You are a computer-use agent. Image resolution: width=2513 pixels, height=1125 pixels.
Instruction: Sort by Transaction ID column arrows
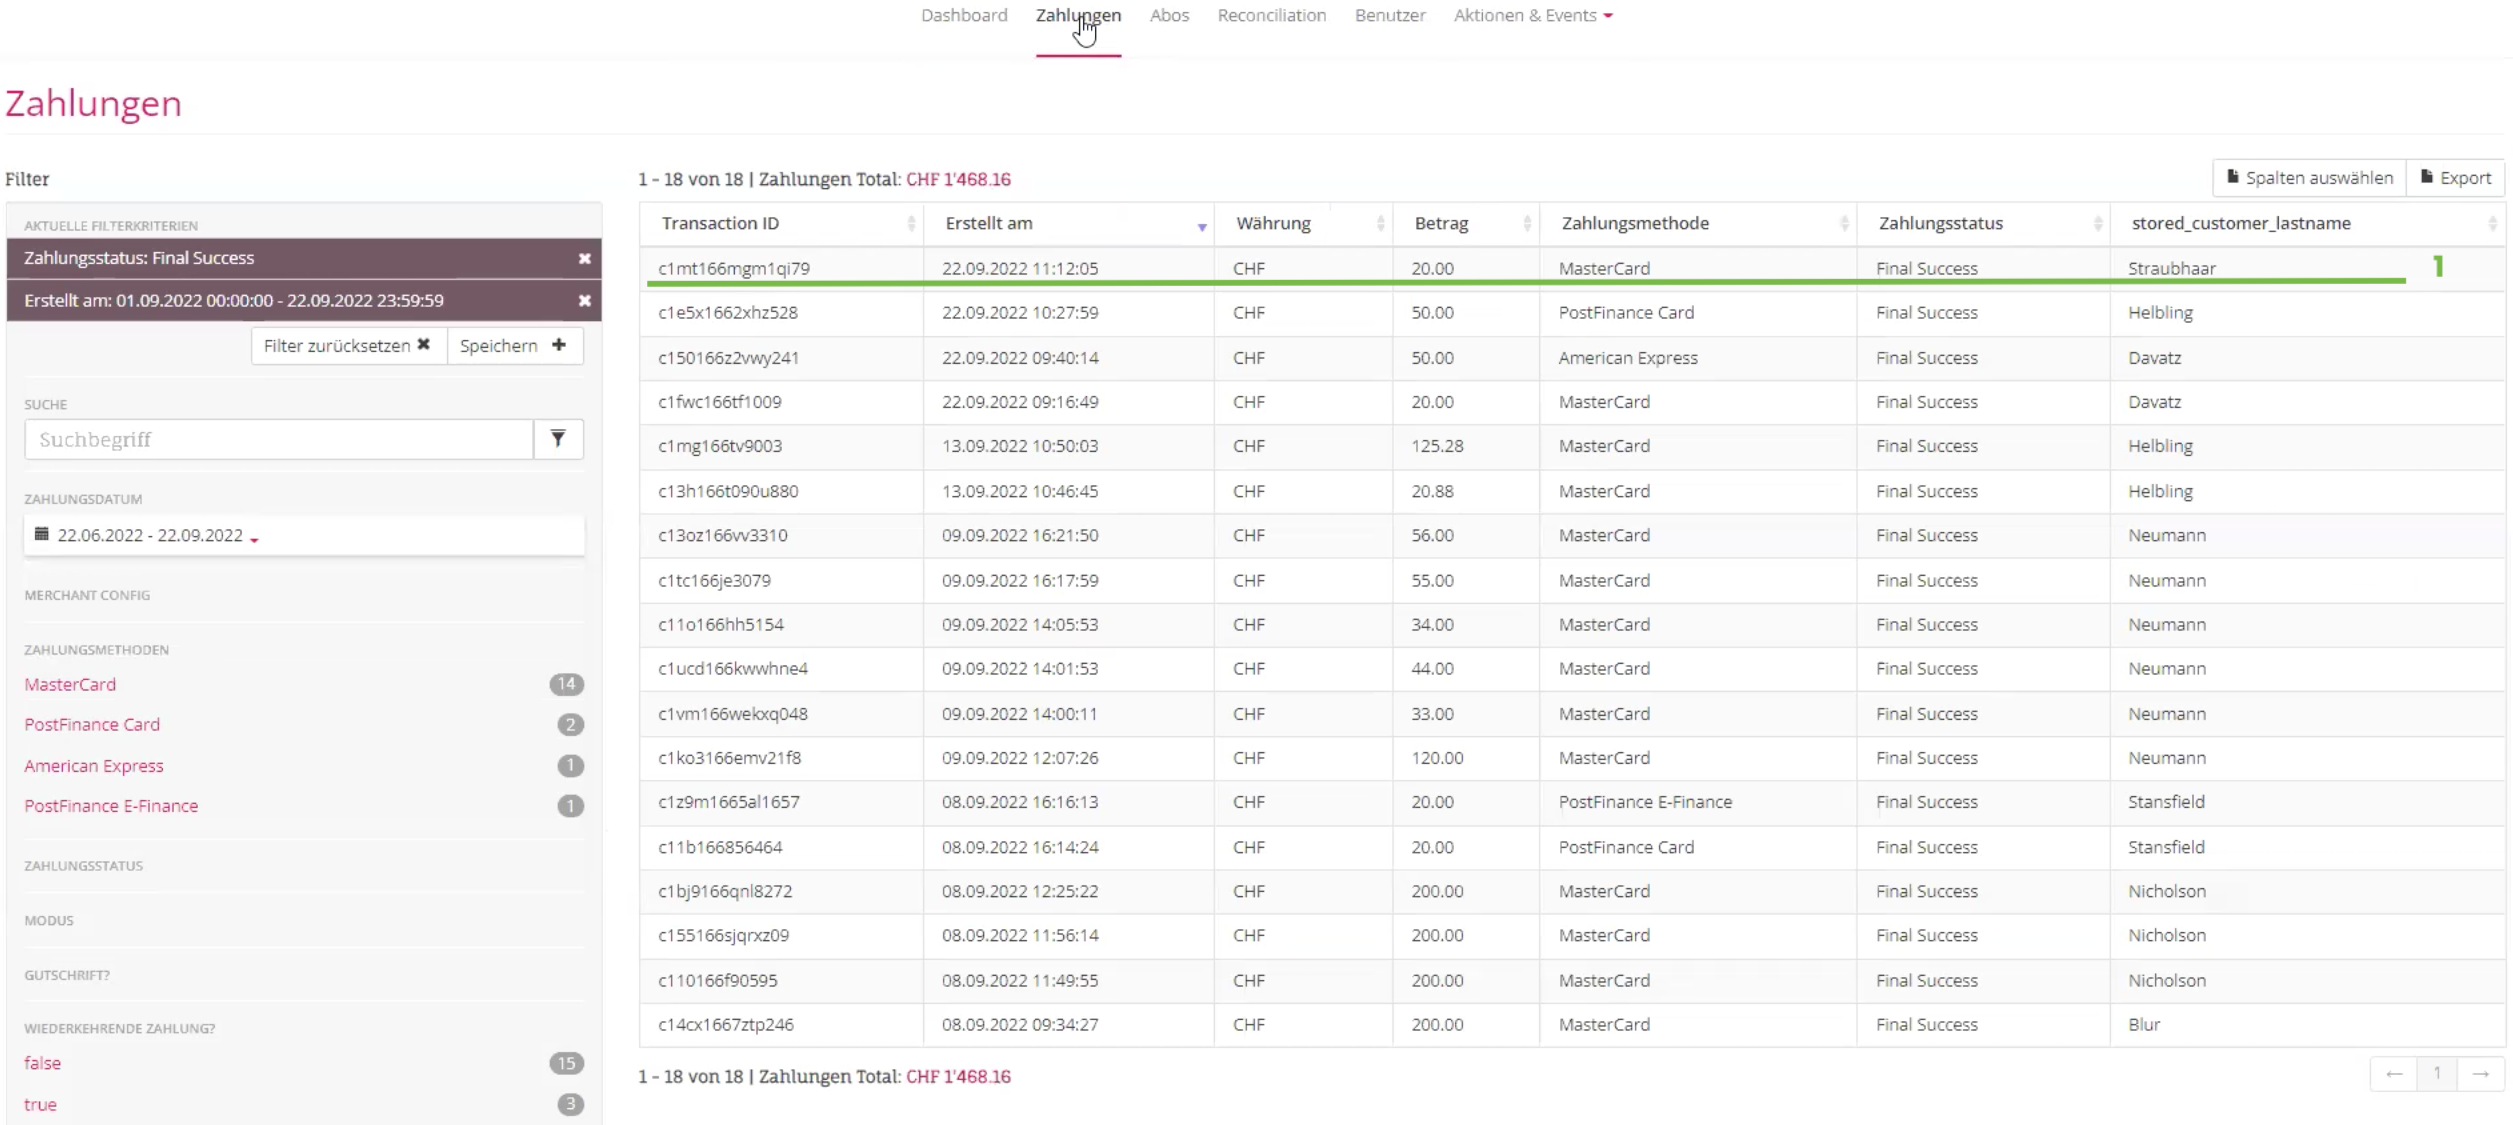click(x=910, y=224)
